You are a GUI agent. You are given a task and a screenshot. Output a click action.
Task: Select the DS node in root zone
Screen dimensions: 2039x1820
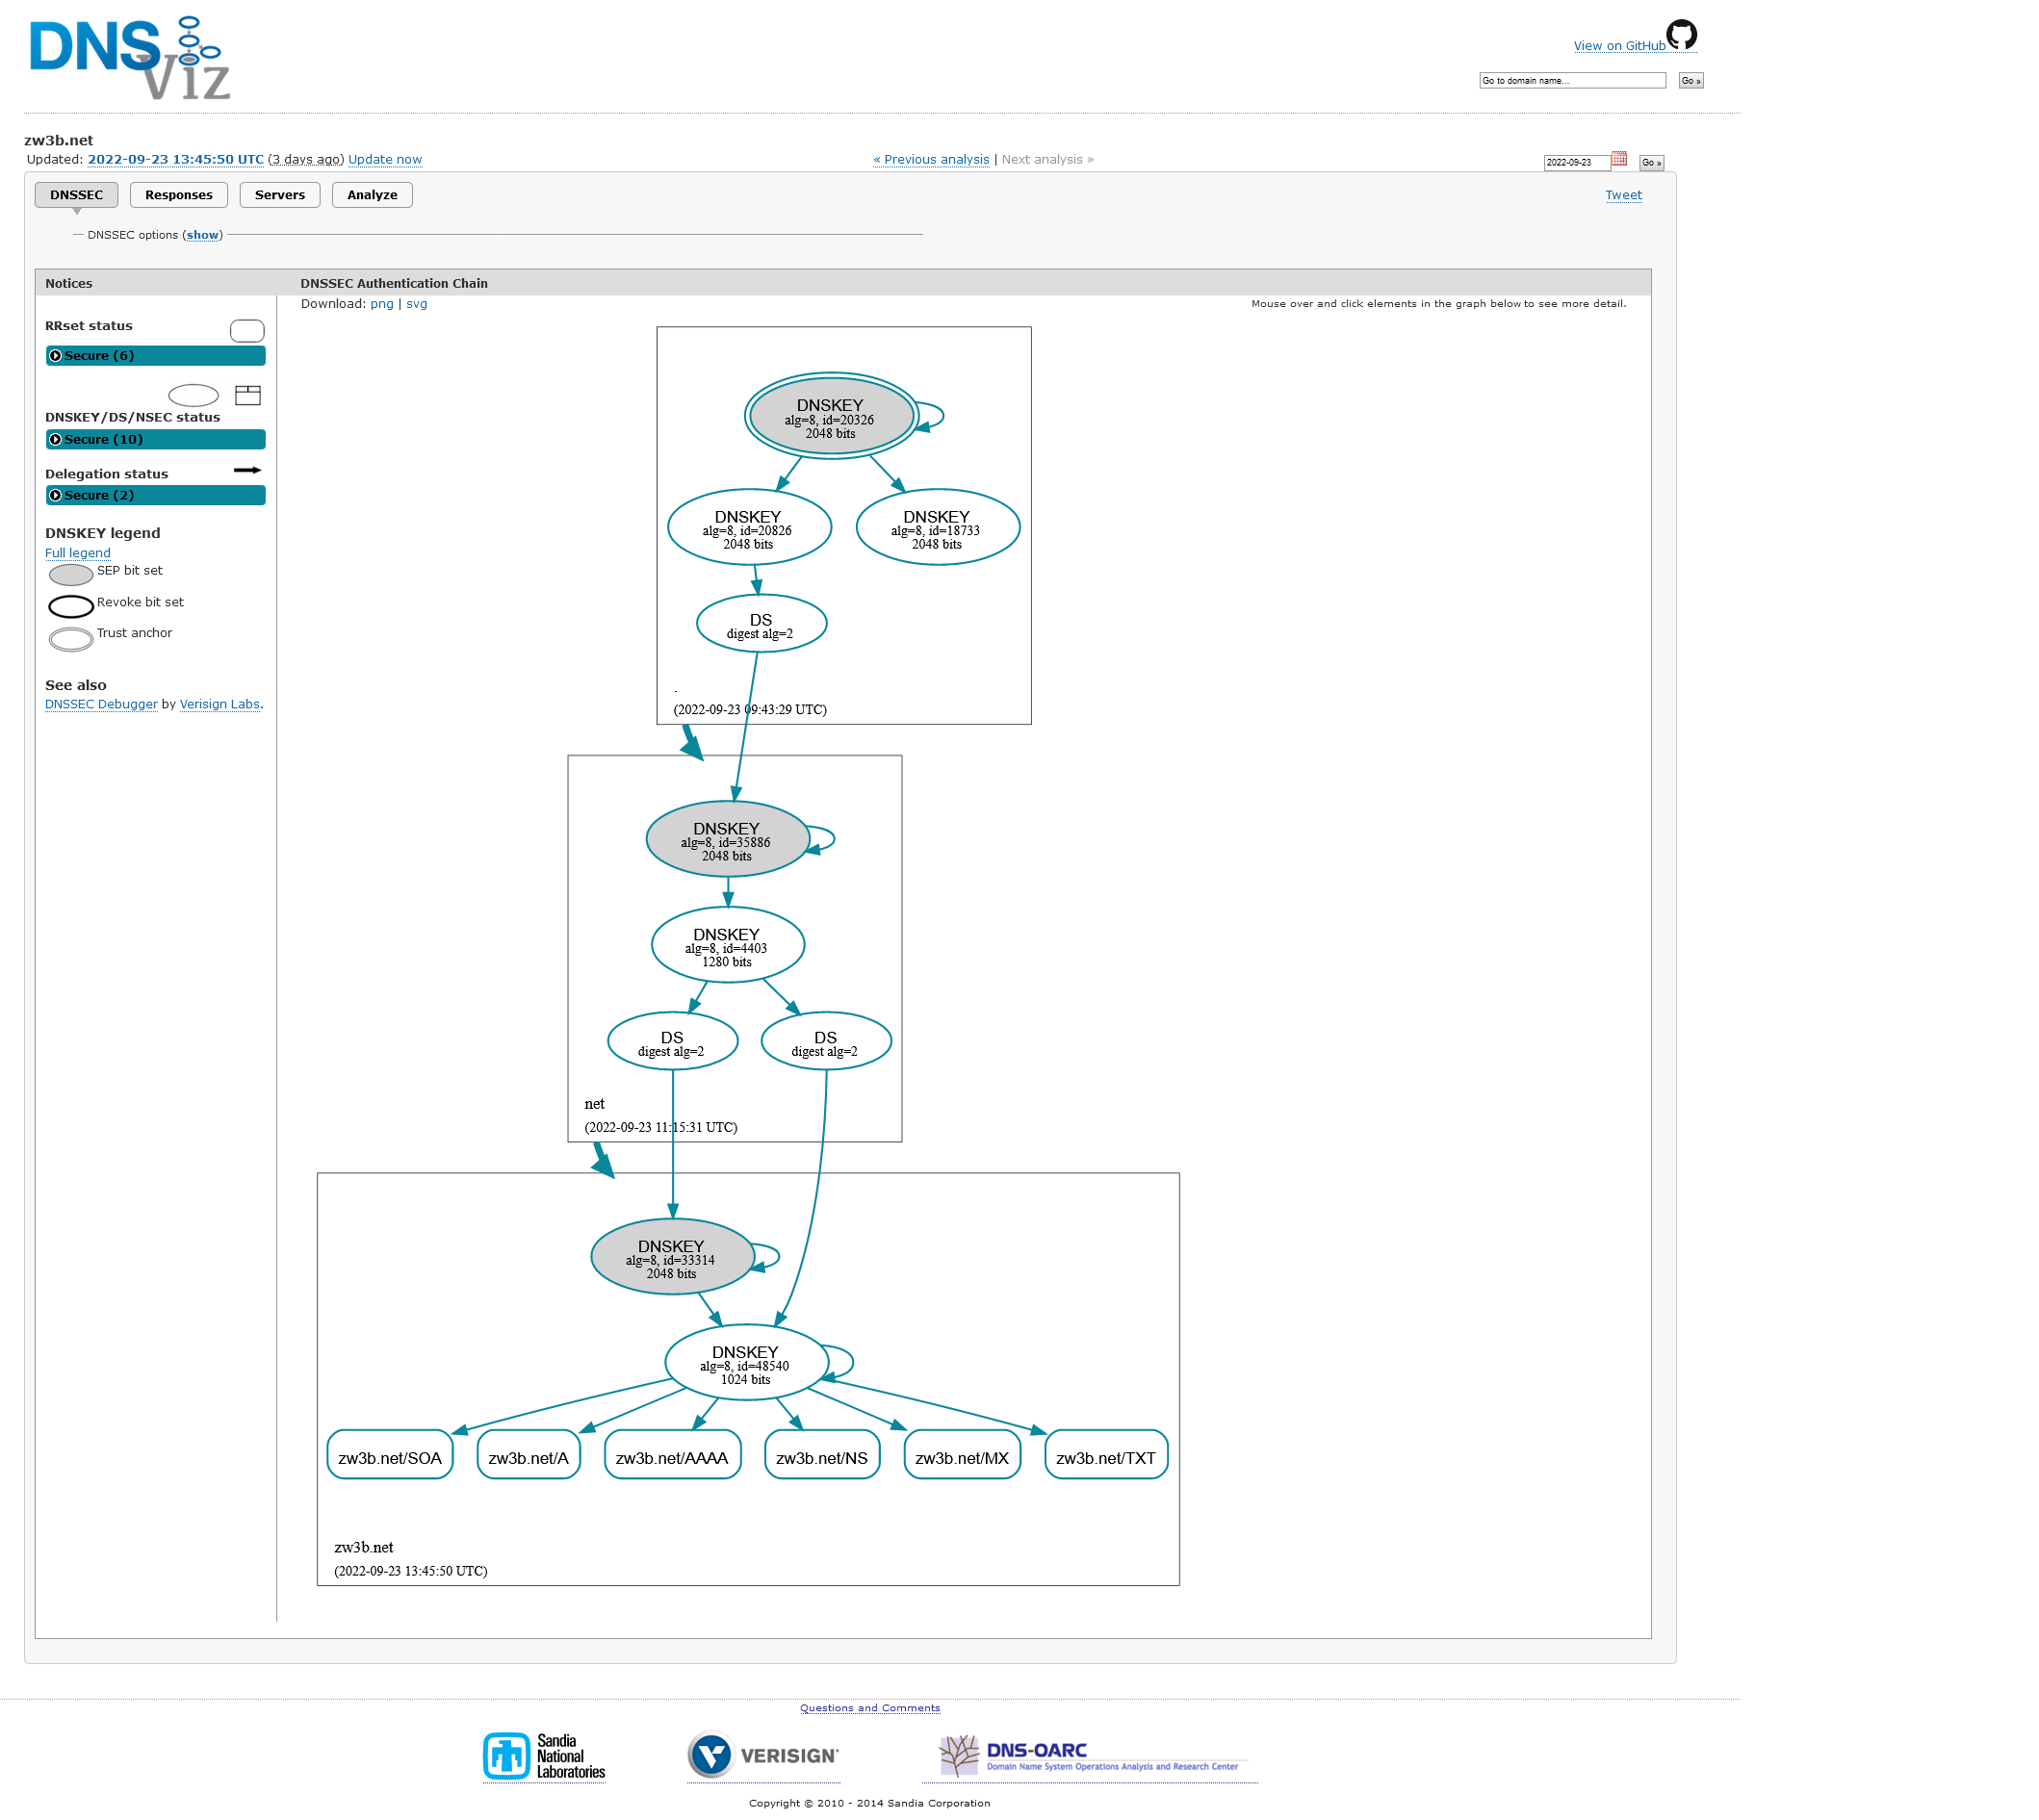tap(762, 625)
